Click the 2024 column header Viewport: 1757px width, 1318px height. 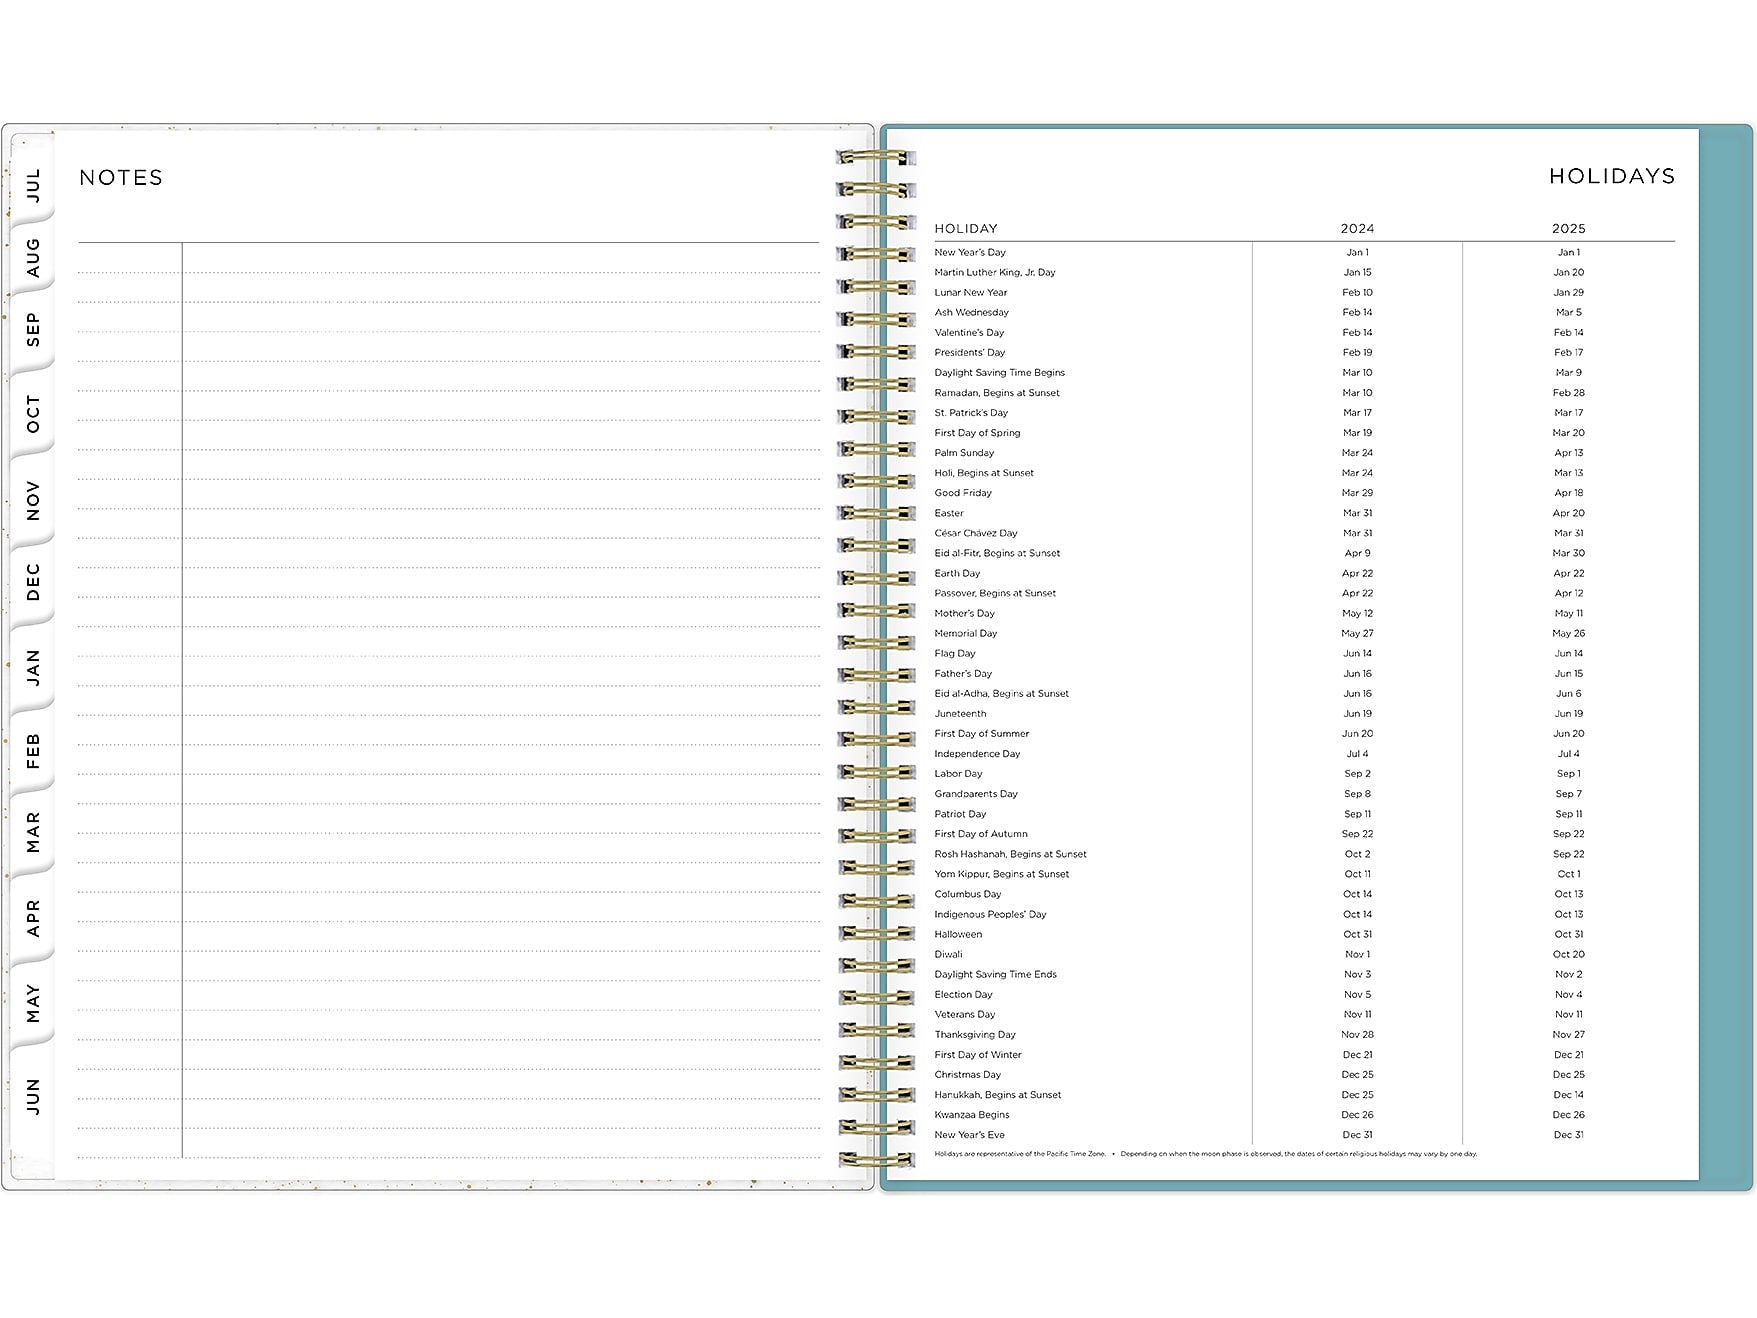click(1357, 229)
